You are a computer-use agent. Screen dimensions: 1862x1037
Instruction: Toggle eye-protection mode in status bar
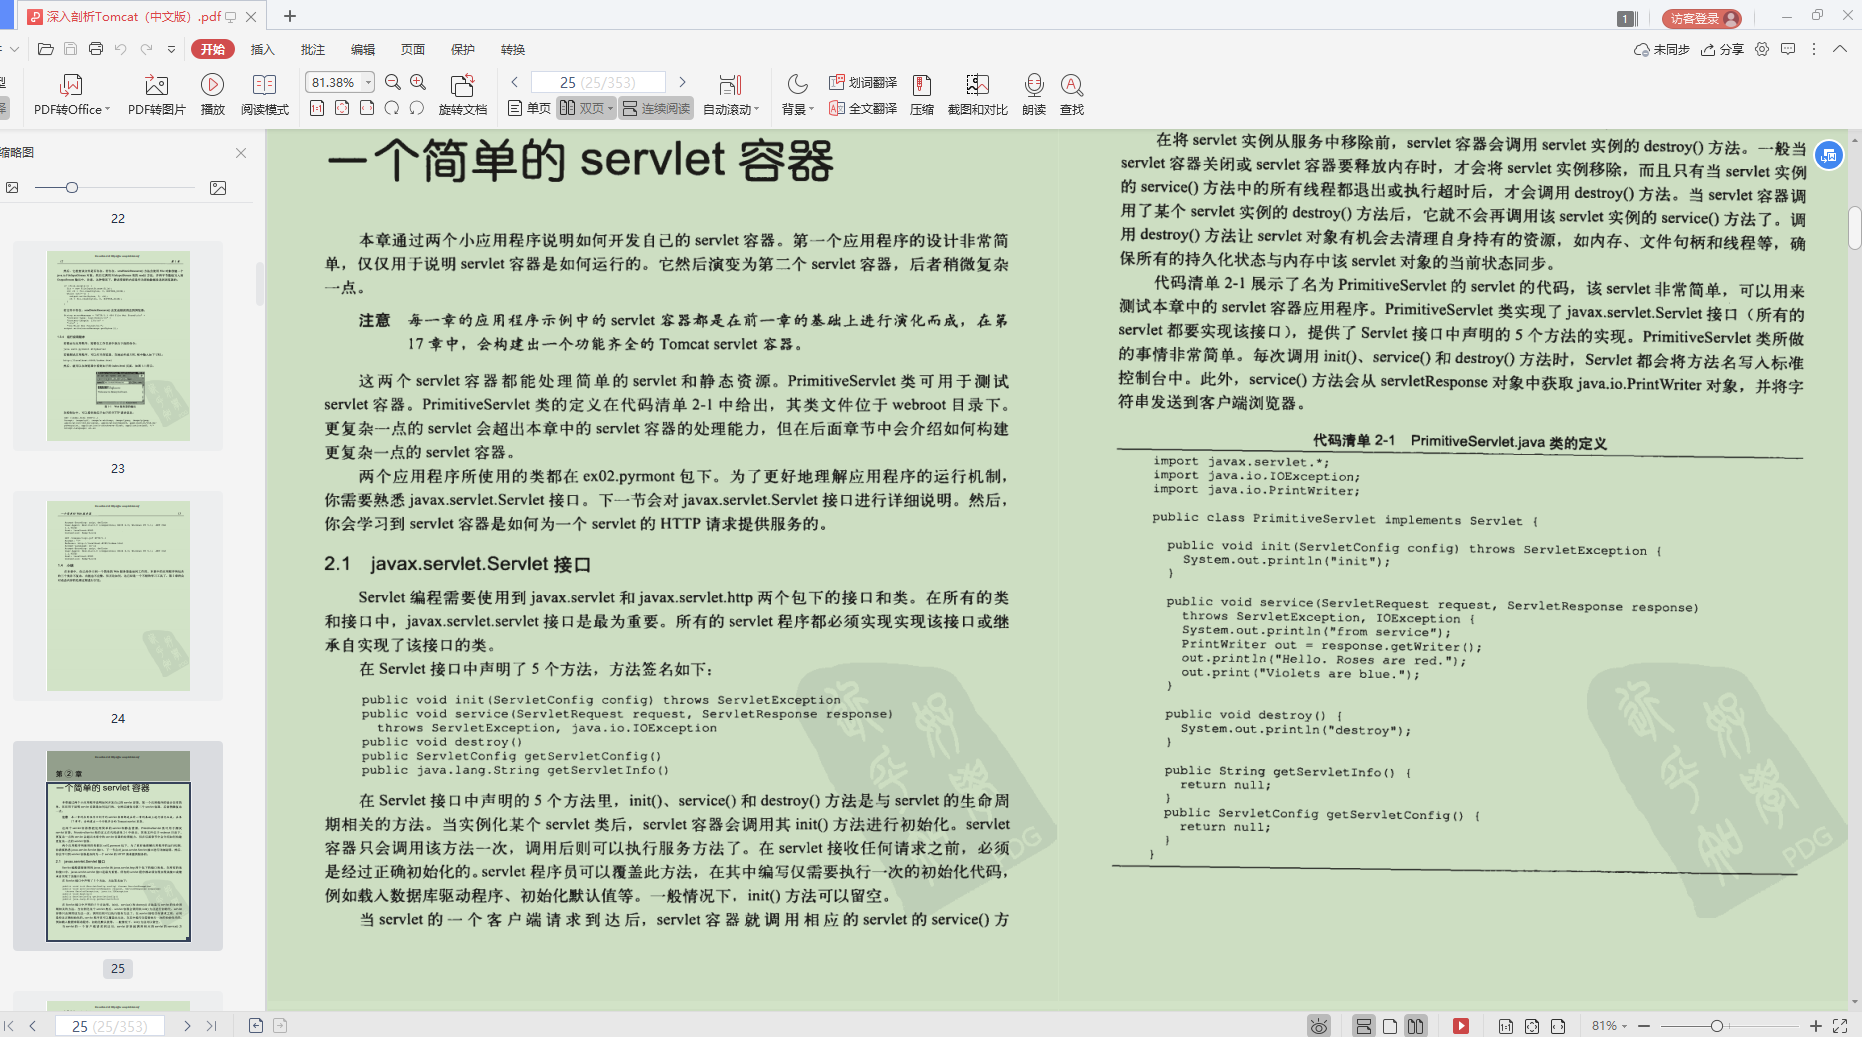[x=1318, y=1025]
